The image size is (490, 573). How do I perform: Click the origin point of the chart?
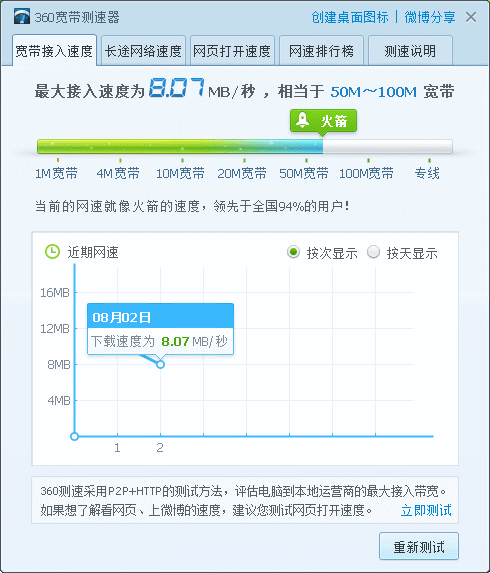[75, 436]
